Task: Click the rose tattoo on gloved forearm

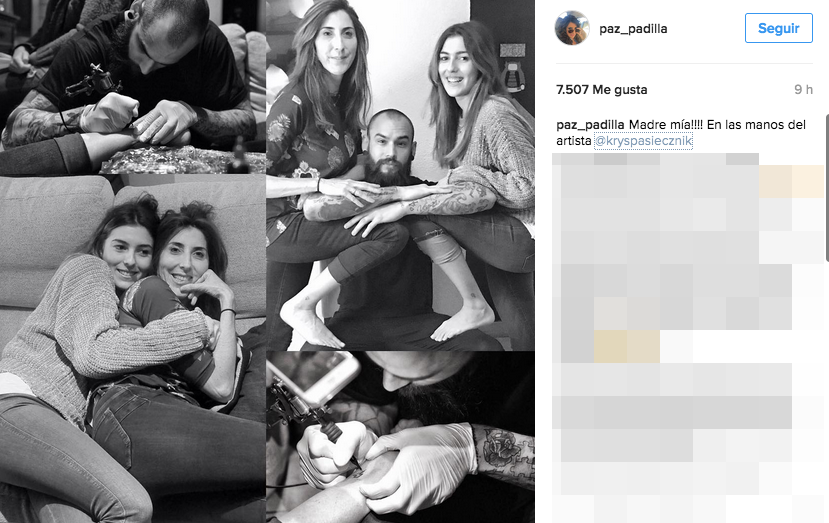Action: pyautogui.click(x=500, y=448)
